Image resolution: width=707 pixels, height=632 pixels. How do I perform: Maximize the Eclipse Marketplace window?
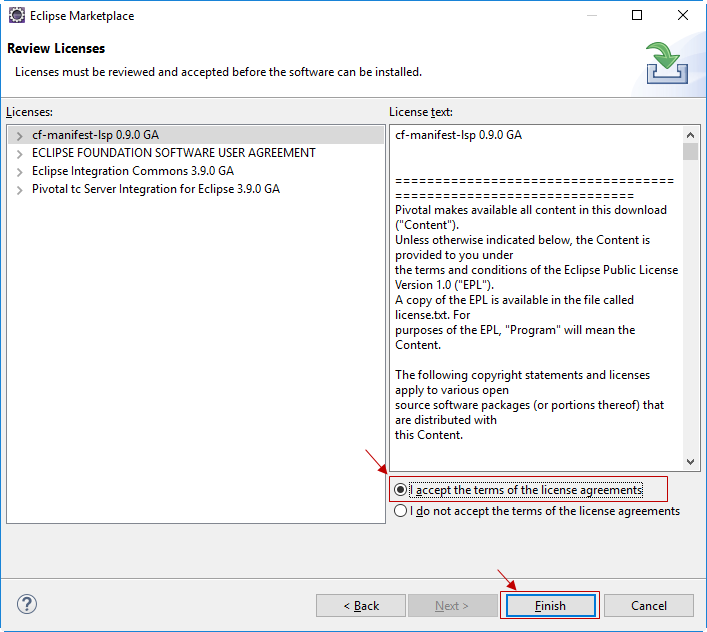pyautogui.click(x=637, y=15)
